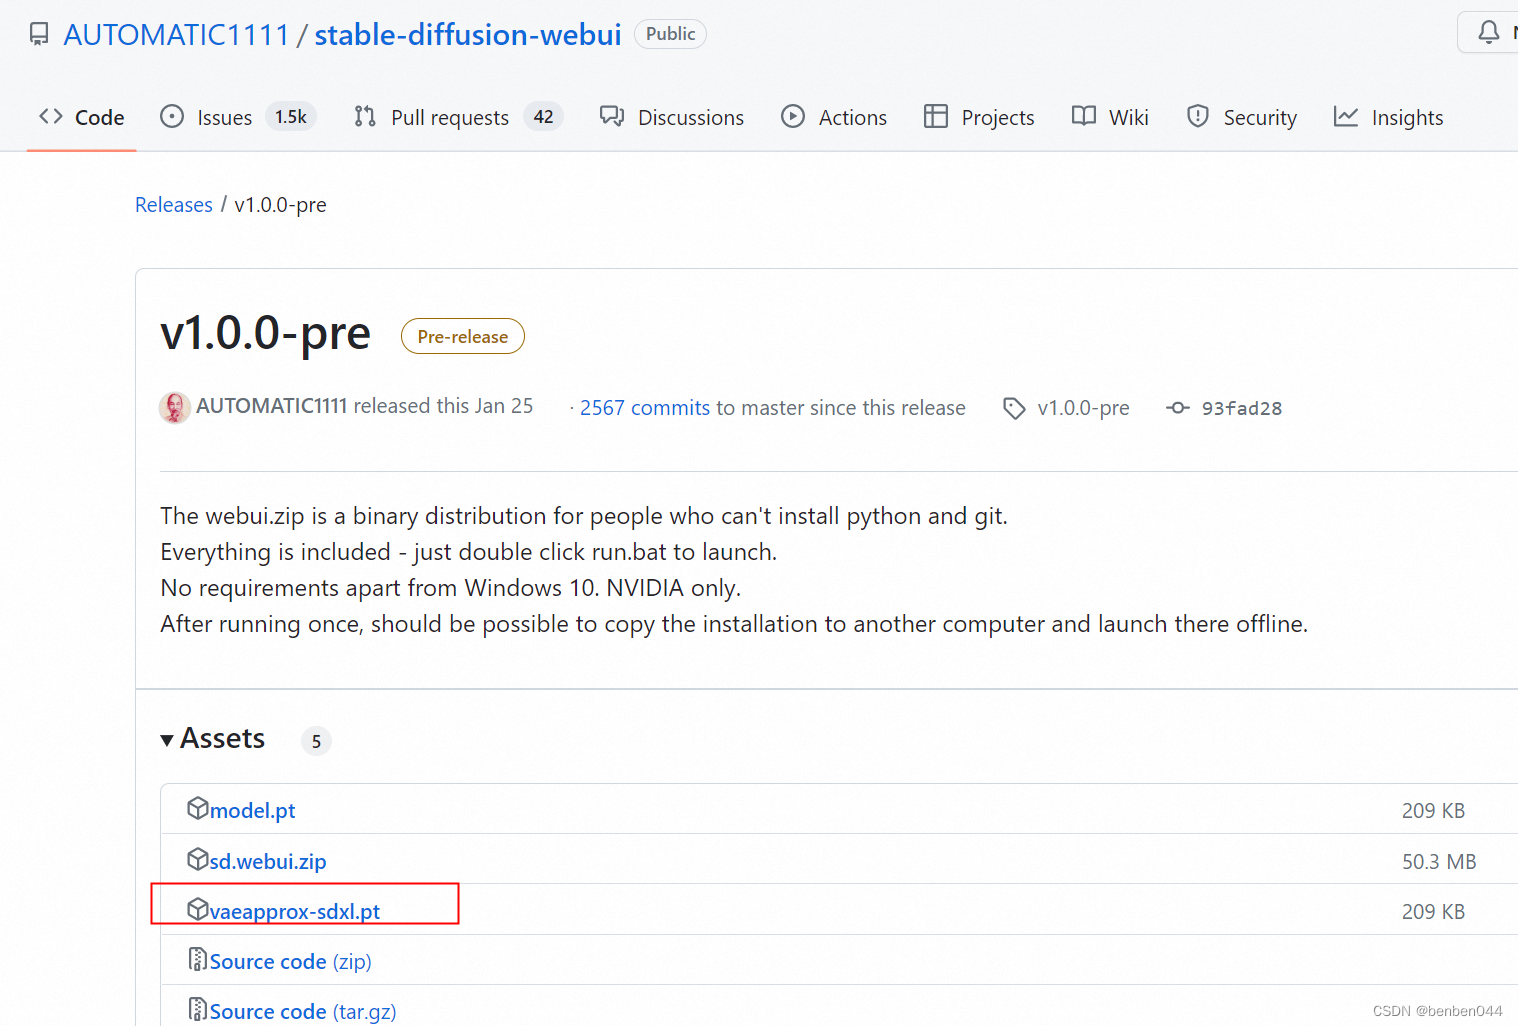Open the v1.0.0-pre tag link
The width and height of the screenshot is (1518, 1026).
pyautogui.click(x=1084, y=408)
